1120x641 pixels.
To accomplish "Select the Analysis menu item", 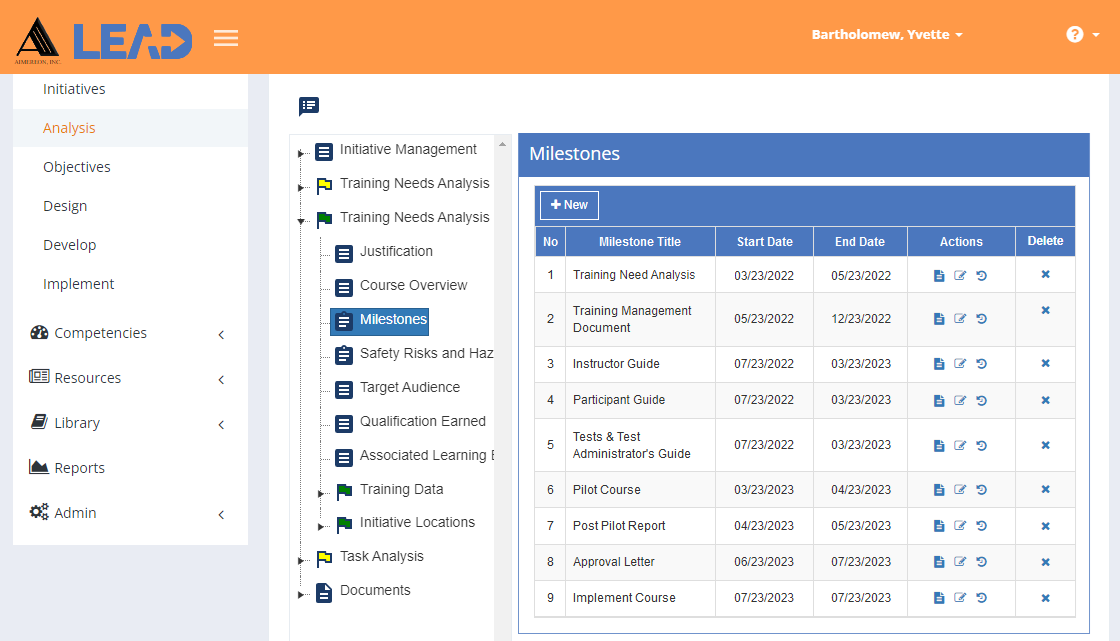I will pos(69,128).
